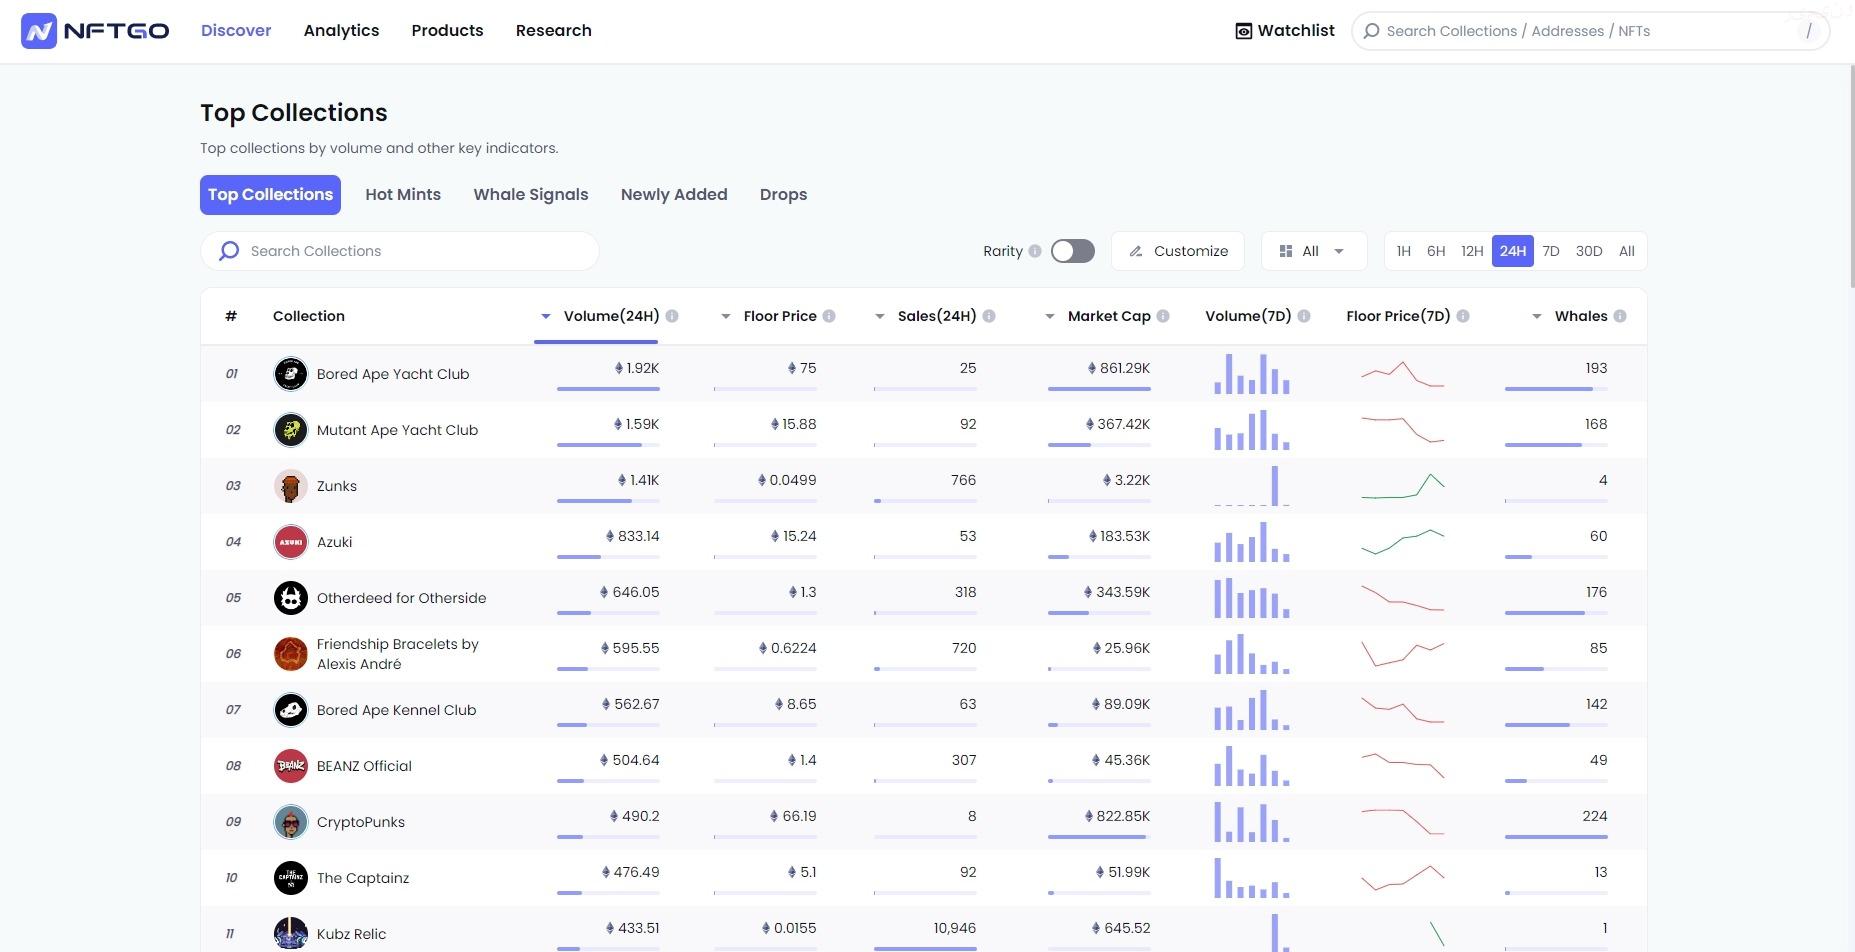
Task: Select the 1H time range
Action: click(x=1404, y=251)
